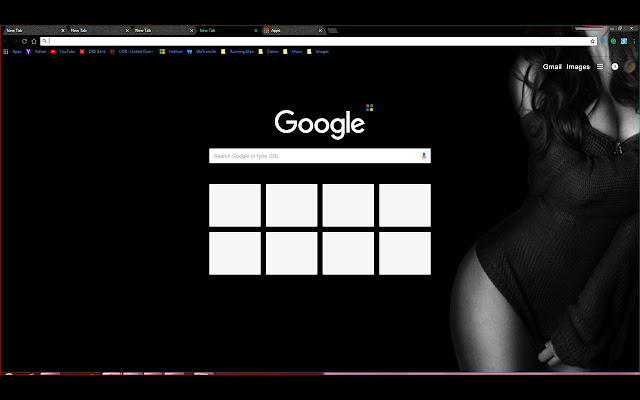Switch to the Apps tab

[x=292, y=31]
